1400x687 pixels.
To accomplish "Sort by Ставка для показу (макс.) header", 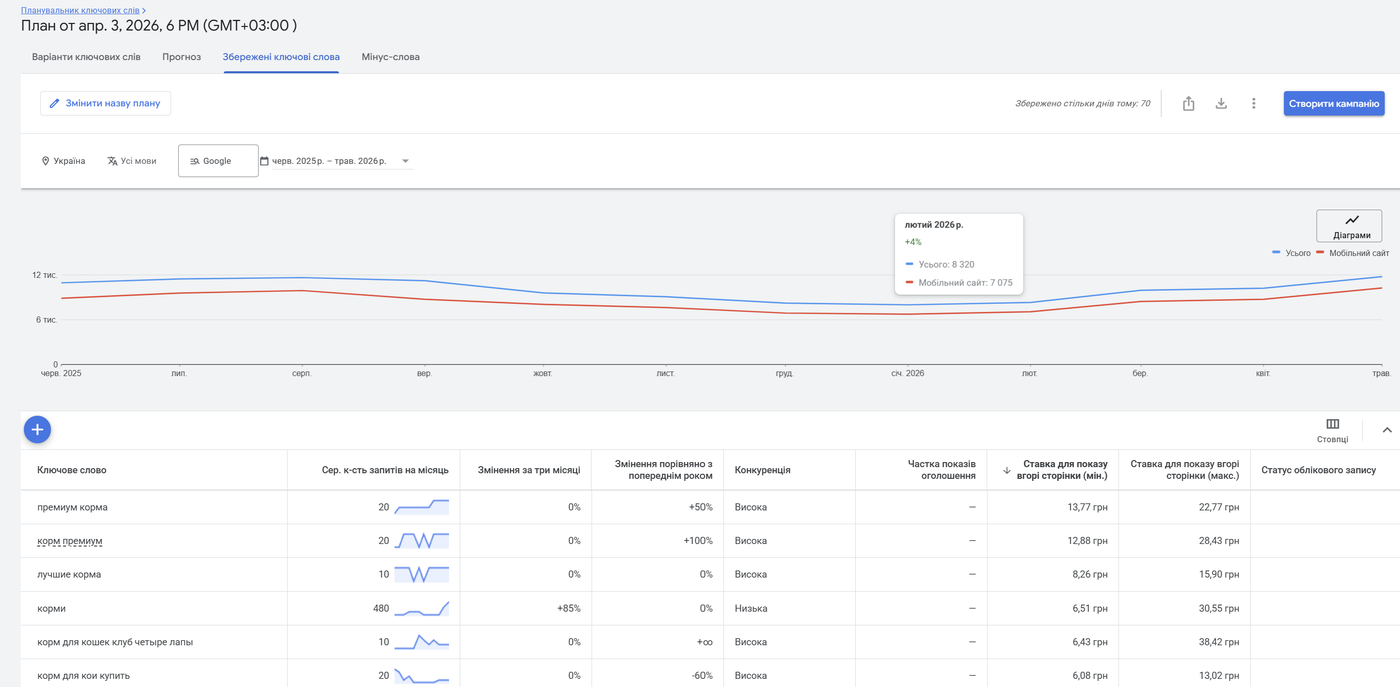I will [x=1185, y=470].
